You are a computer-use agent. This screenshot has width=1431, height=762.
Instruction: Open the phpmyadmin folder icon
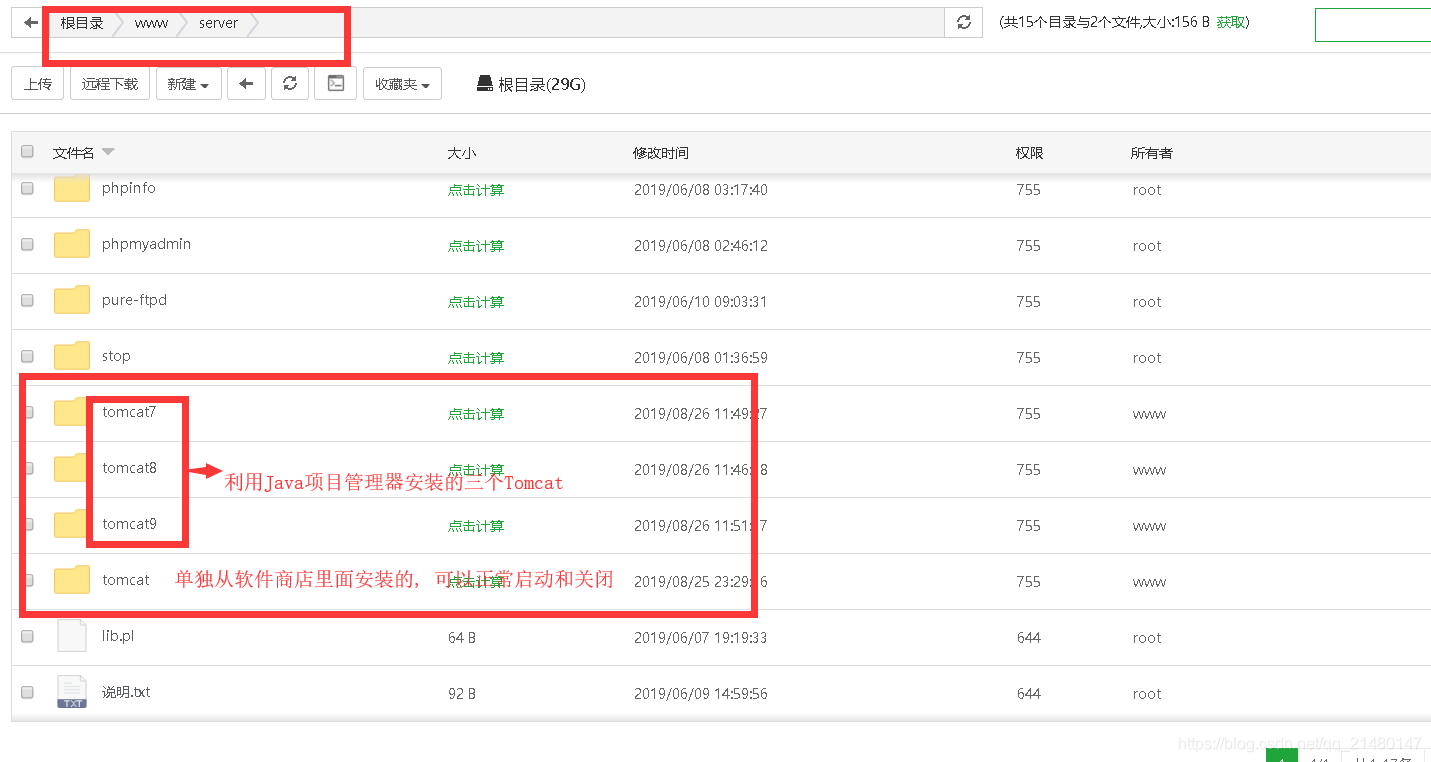click(71, 244)
